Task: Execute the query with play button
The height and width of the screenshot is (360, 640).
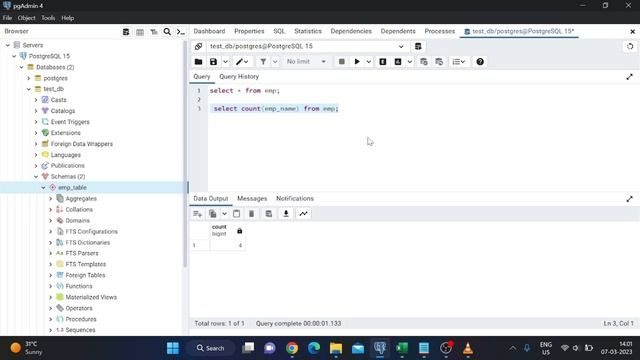Action: coord(357,62)
